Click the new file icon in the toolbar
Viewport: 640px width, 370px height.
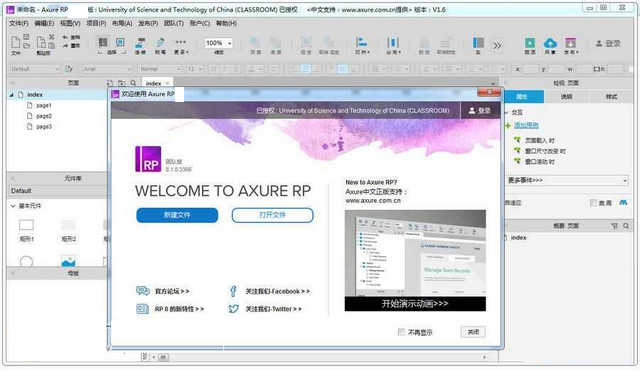[16, 42]
